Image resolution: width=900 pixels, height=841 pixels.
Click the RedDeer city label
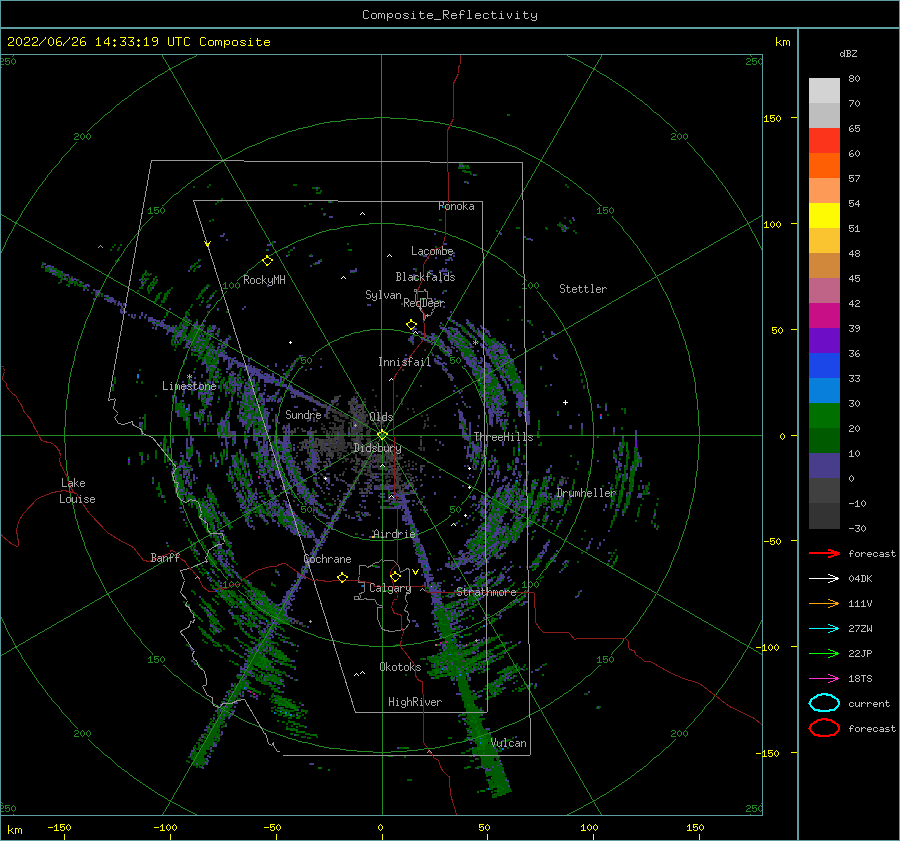[424, 303]
